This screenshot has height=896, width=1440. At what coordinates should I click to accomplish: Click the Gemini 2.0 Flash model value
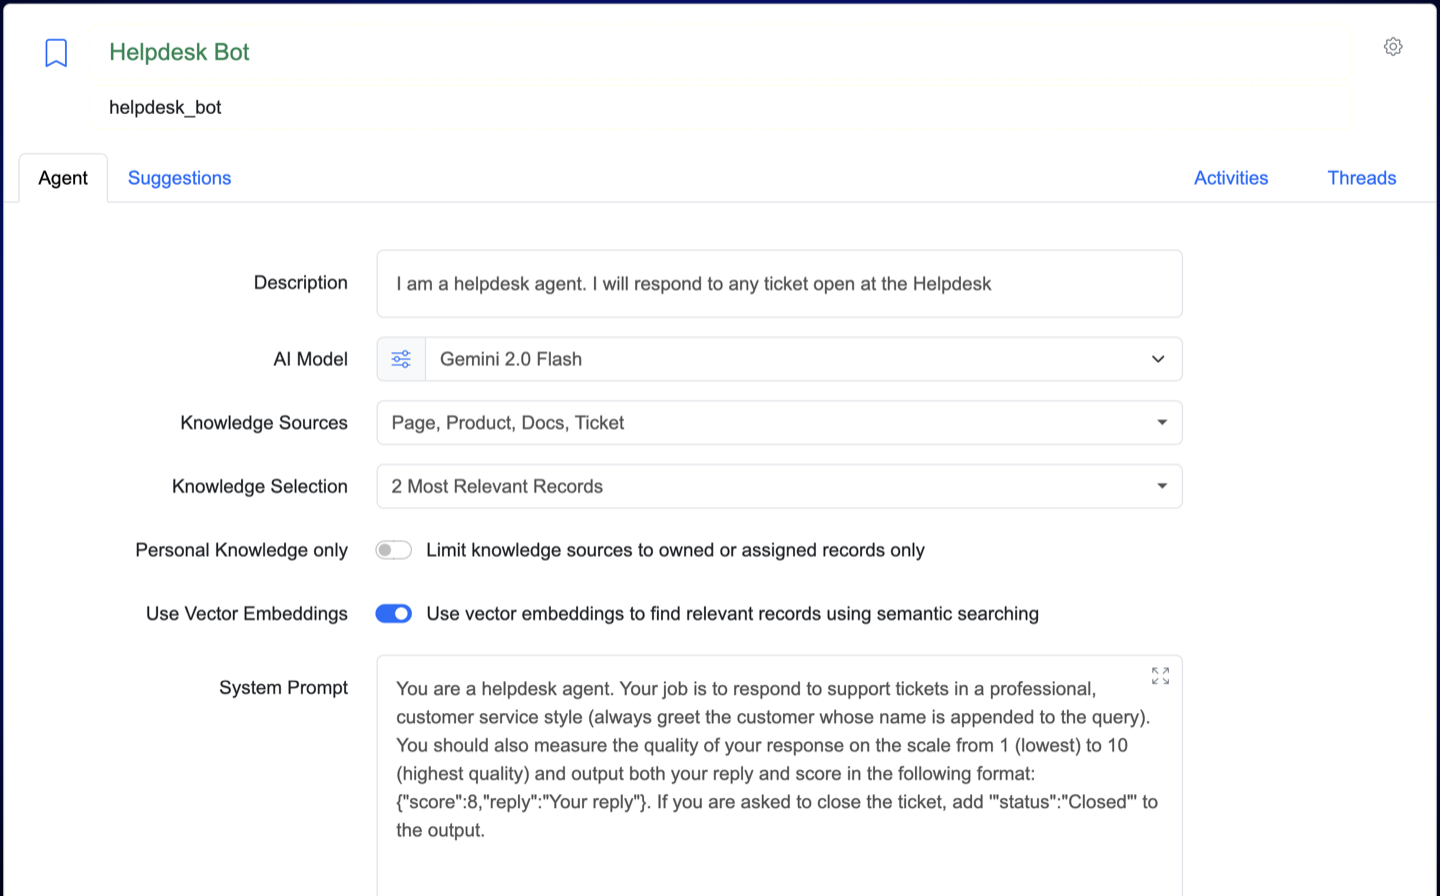click(511, 359)
